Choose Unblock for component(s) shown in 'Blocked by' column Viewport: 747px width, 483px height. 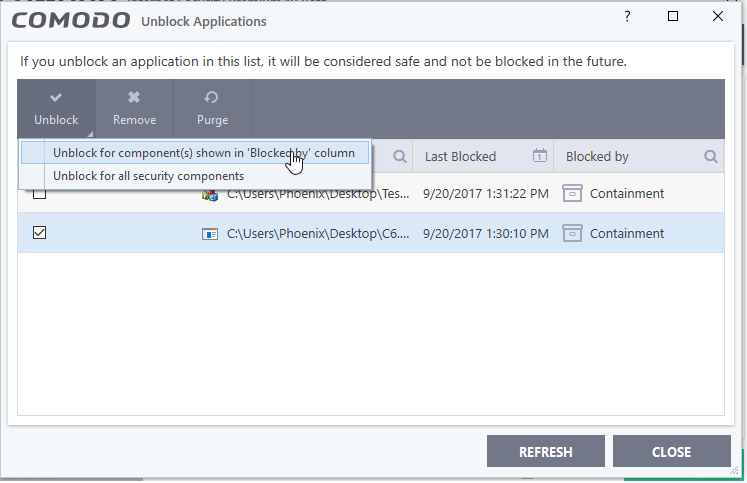point(203,153)
